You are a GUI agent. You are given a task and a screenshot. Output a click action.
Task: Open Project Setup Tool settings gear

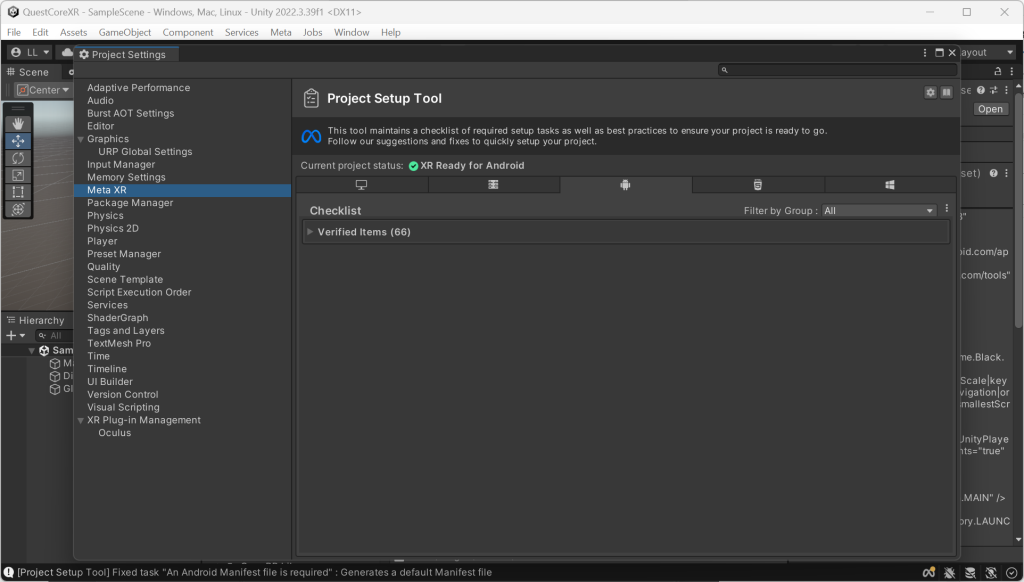coord(931,92)
